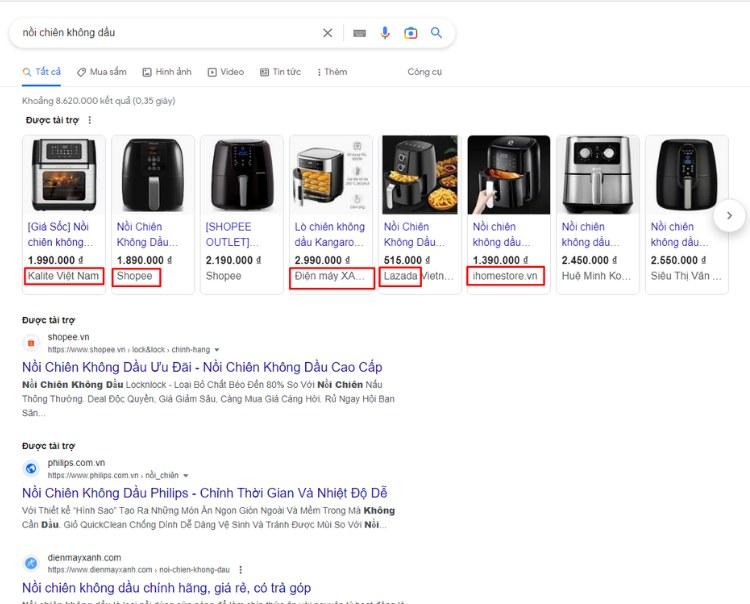The image size is (750, 604).
Task: Open three-dot menu next to dienmayxanh URL
Action: click(241, 570)
